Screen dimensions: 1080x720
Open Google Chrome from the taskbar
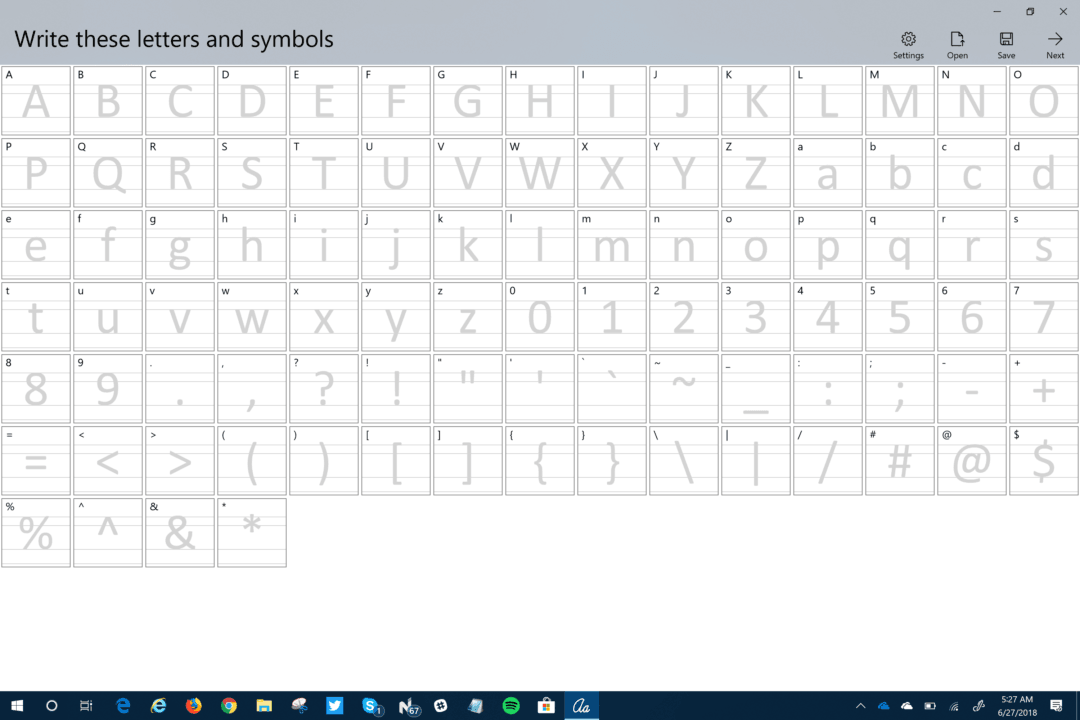click(228, 706)
